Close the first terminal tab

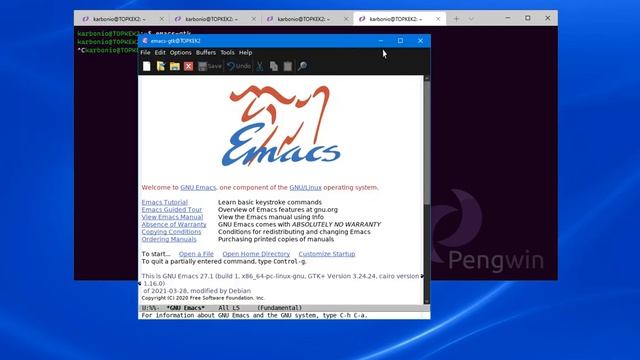pos(162,19)
